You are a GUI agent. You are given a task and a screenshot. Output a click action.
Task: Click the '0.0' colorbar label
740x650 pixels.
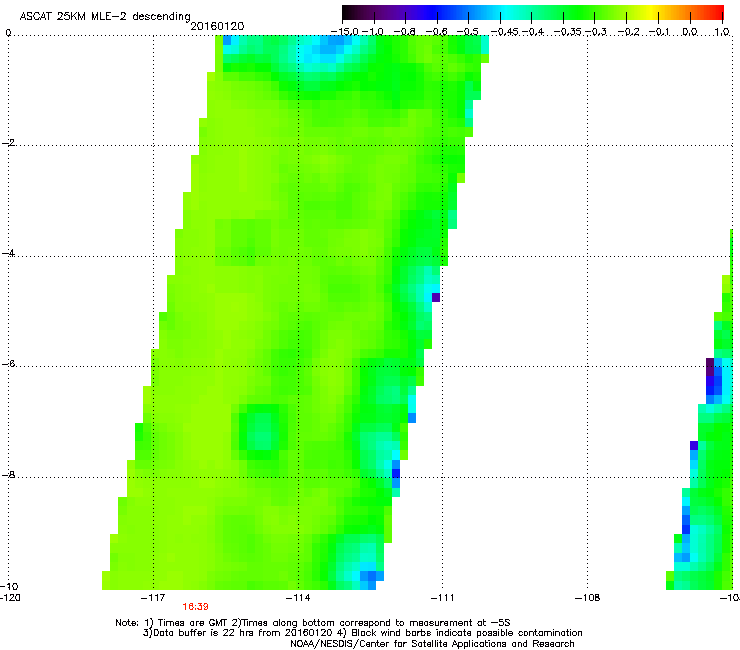tap(690, 32)
